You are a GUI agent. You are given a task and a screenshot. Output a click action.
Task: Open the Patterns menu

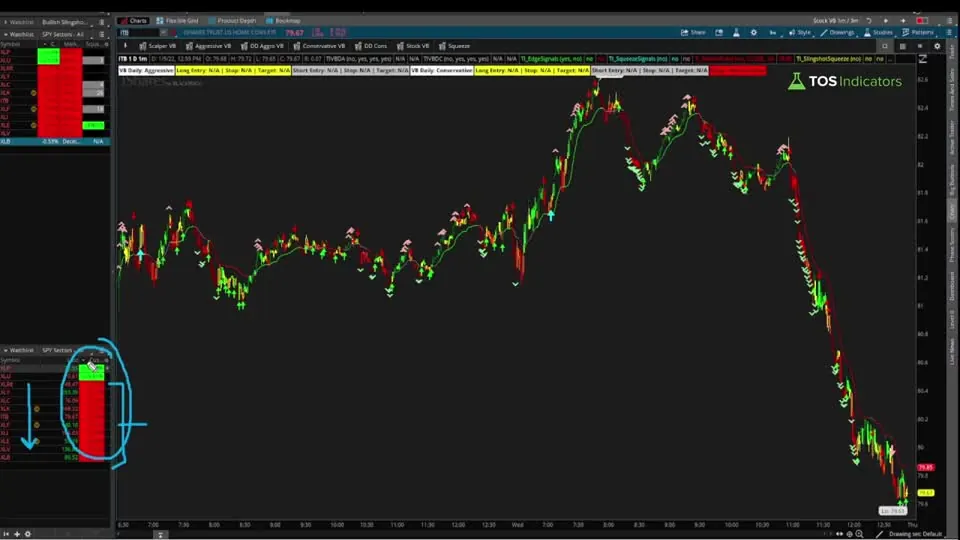918,32
